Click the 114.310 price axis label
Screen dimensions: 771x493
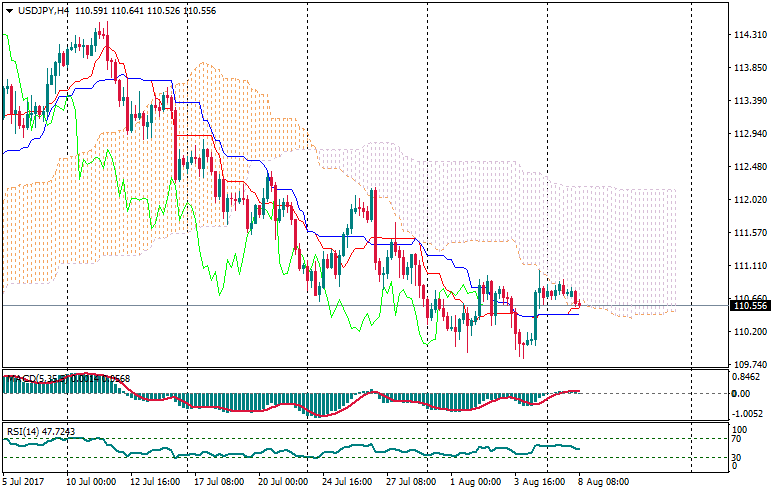point(748,35)
